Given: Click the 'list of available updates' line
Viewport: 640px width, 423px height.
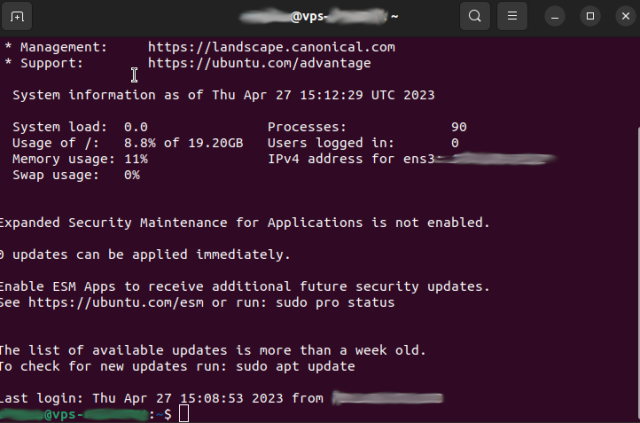Looking at the screenshot, I should 213,350.
